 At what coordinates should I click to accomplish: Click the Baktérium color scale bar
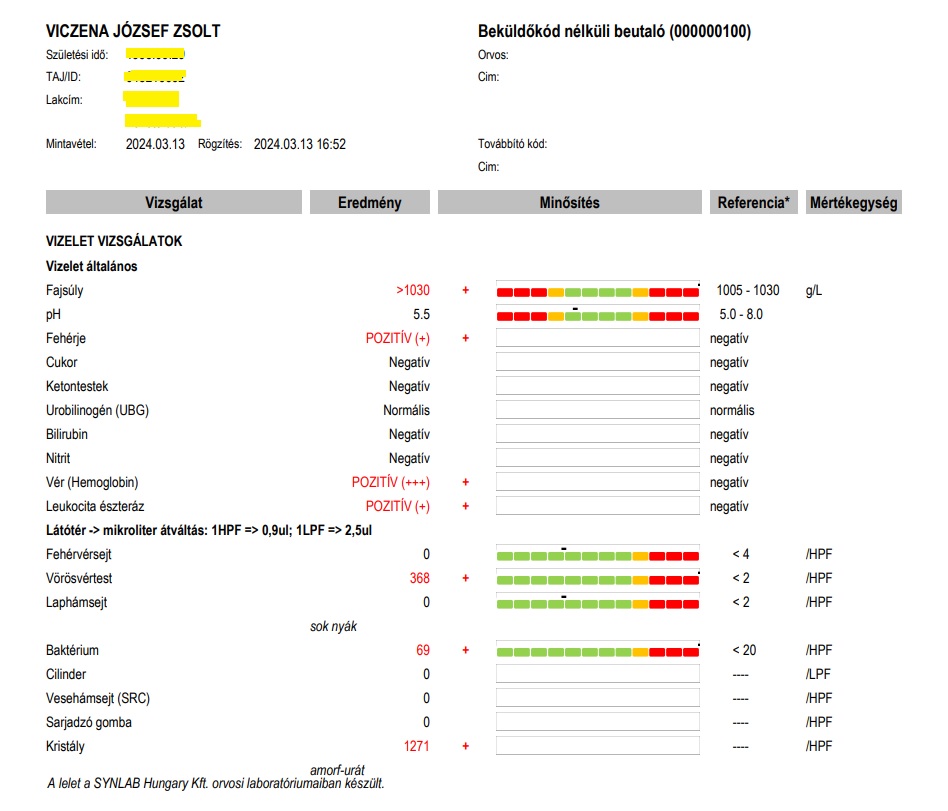[597, 651]
